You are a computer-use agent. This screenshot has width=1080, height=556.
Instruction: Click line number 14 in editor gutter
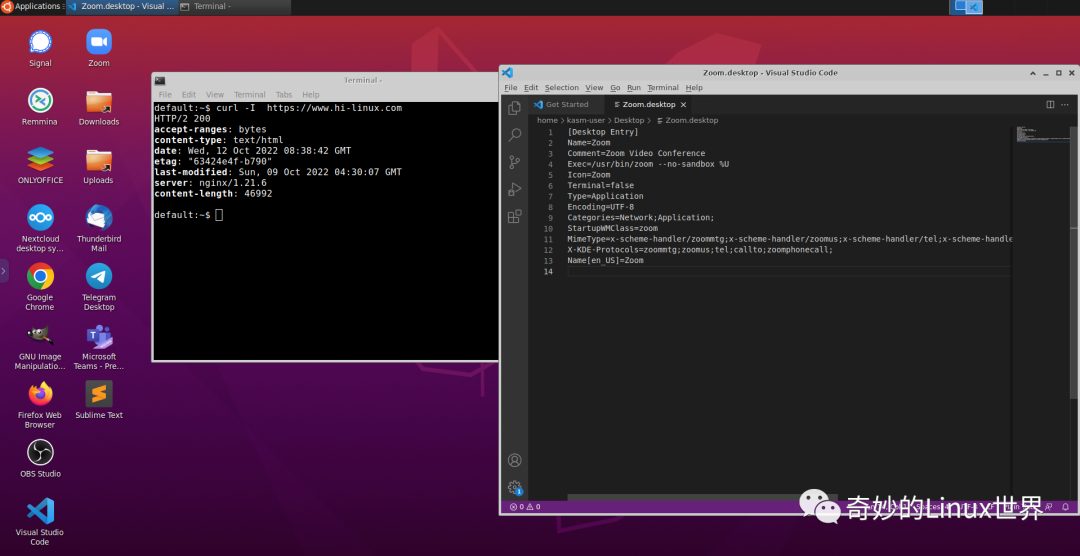548,271
